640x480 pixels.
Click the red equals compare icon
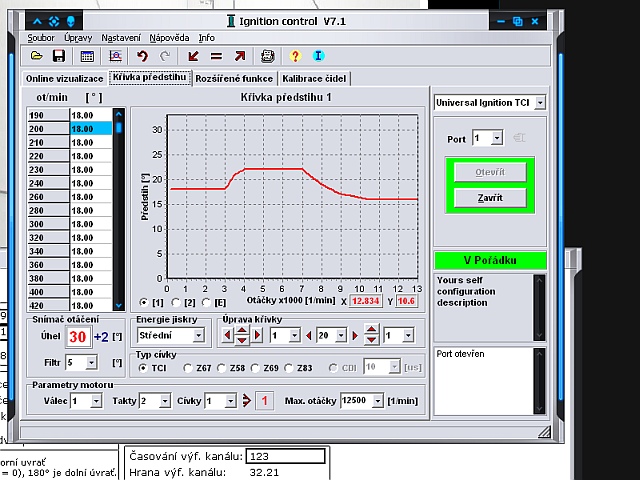click(x=216, y=56)
